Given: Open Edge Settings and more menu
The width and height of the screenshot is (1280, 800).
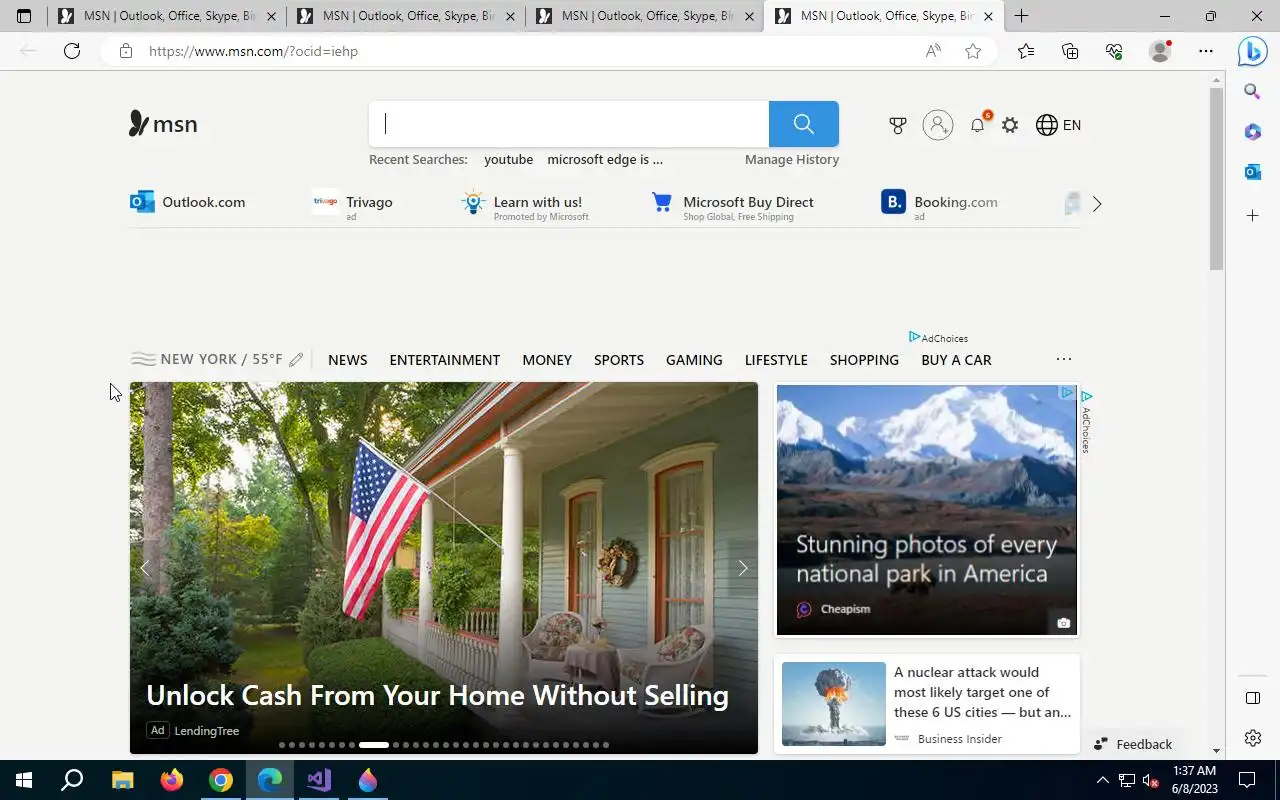Looking at the screenshot, I should pyautogui.click(x=1206, y=51).
